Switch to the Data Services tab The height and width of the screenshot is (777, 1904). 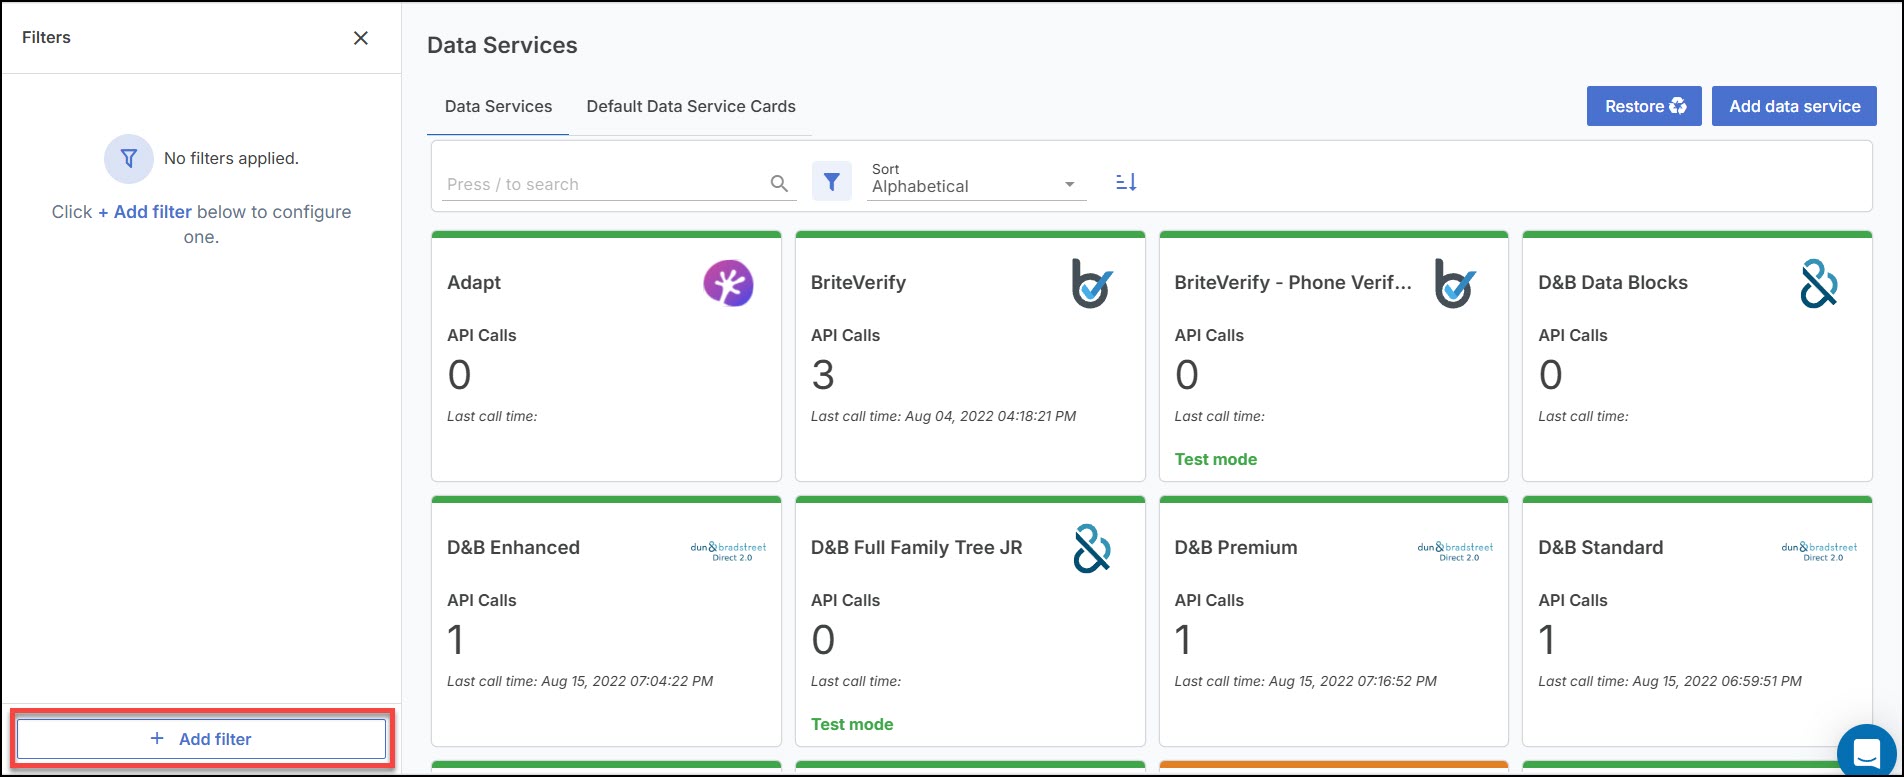(x=498, y=106)
